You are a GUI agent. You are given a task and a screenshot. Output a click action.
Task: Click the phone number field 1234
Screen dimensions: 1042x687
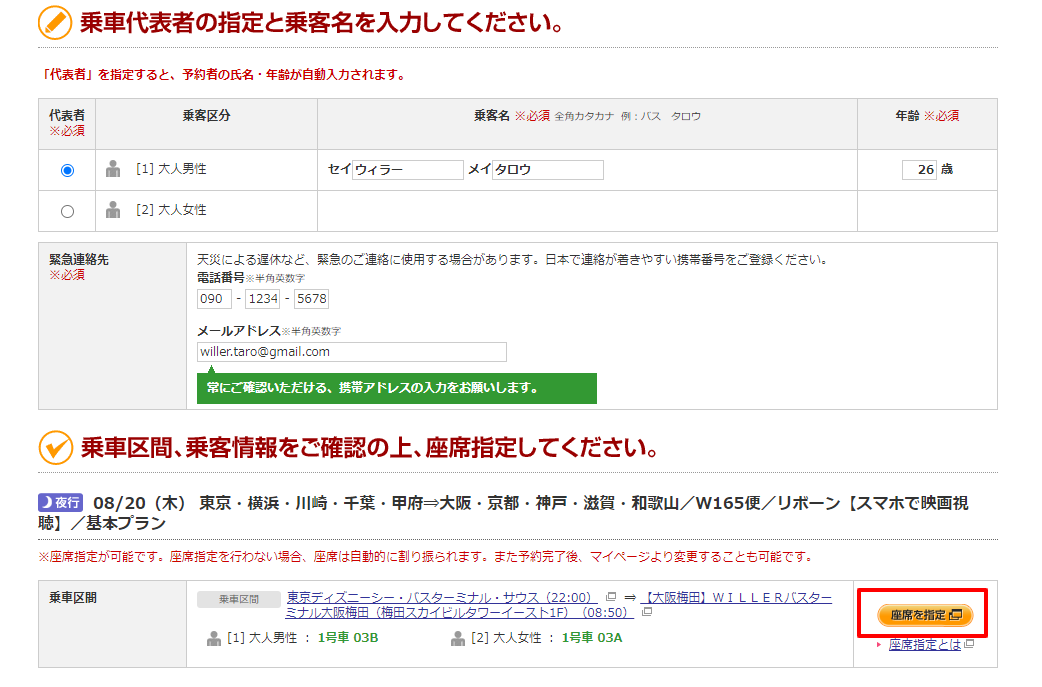click(x=262, y=298)
